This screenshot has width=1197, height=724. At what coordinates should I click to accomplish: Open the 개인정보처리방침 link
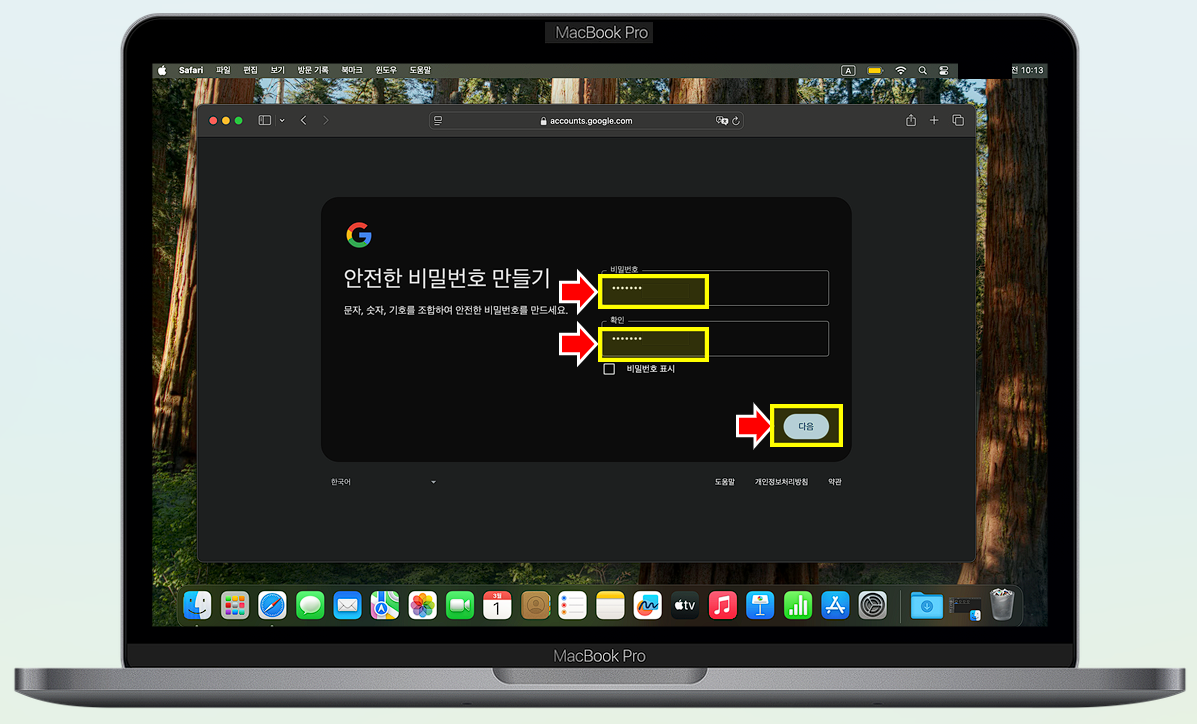click(781, 482)
